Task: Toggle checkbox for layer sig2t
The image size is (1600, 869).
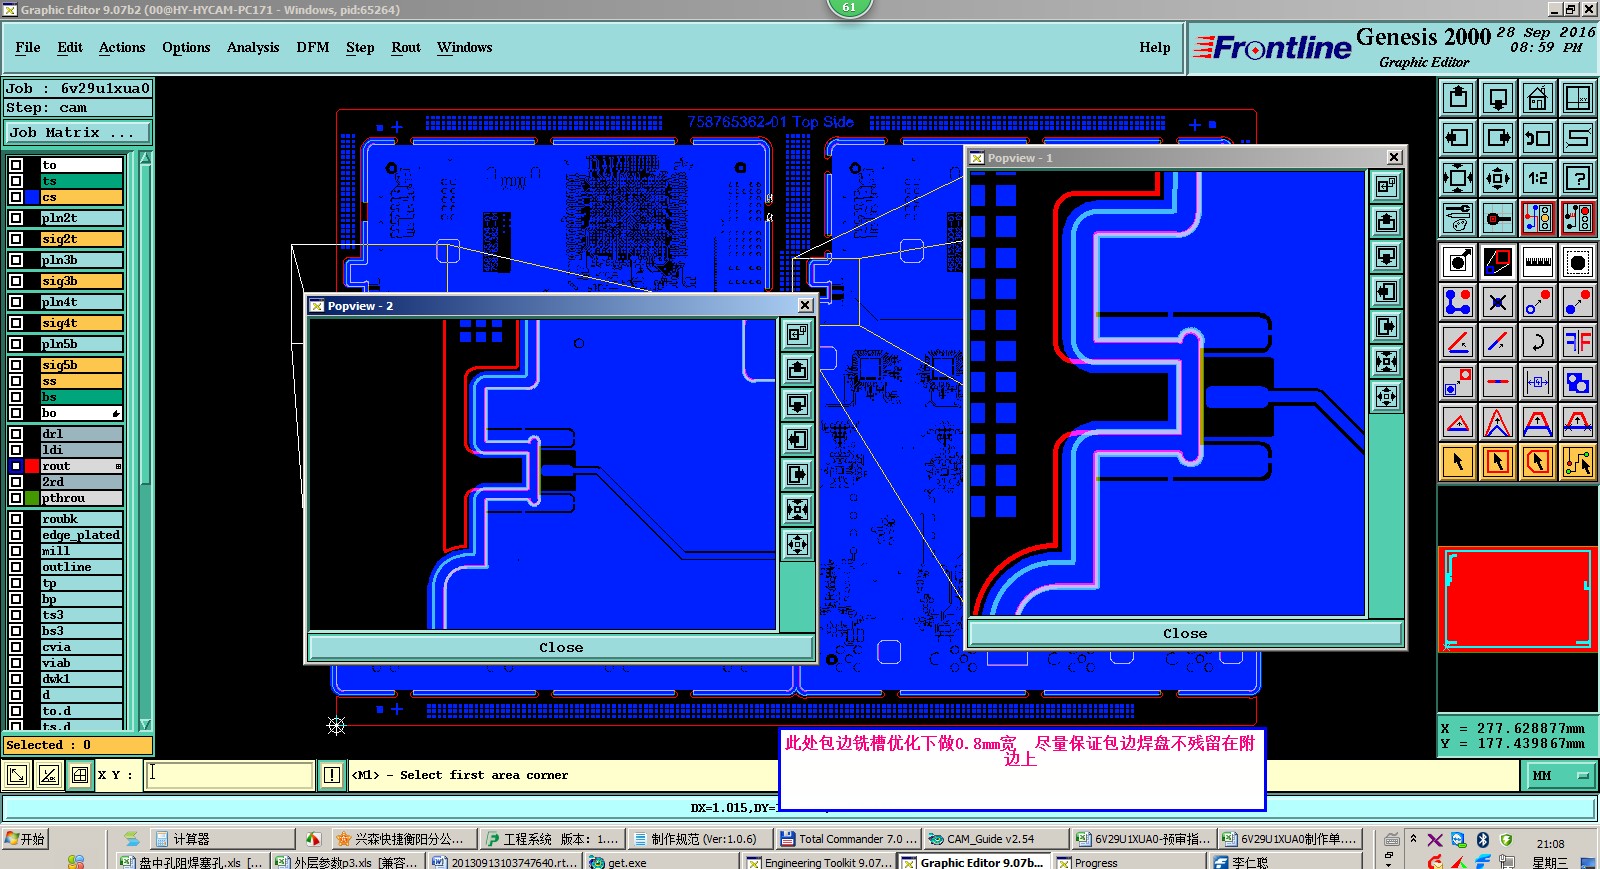Action: pos(16,239)
